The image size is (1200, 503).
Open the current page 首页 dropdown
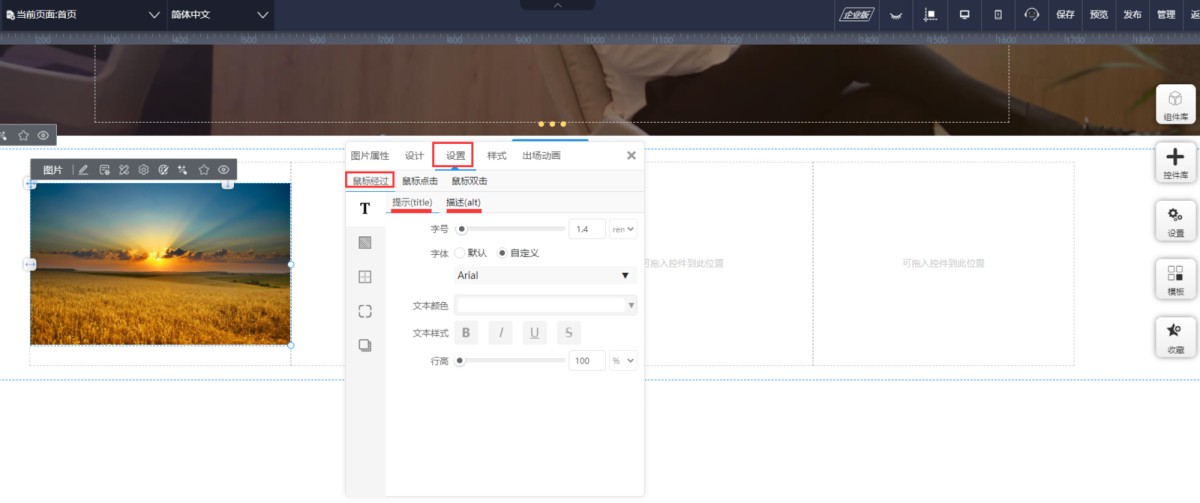pos(82,15)
